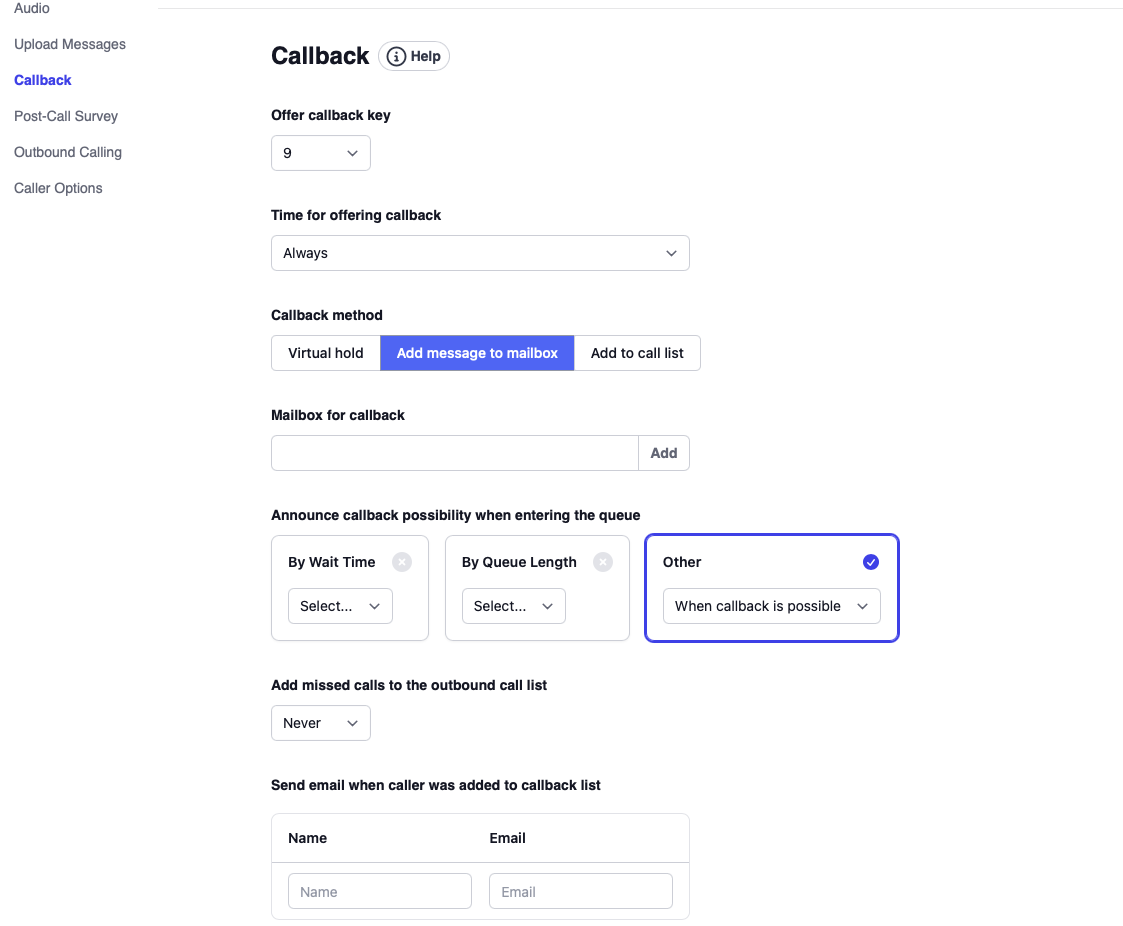The width and height of the screenshot is (1123, 926).
Task: Open the Offer callback key dropdown
Action: [321, 153]
